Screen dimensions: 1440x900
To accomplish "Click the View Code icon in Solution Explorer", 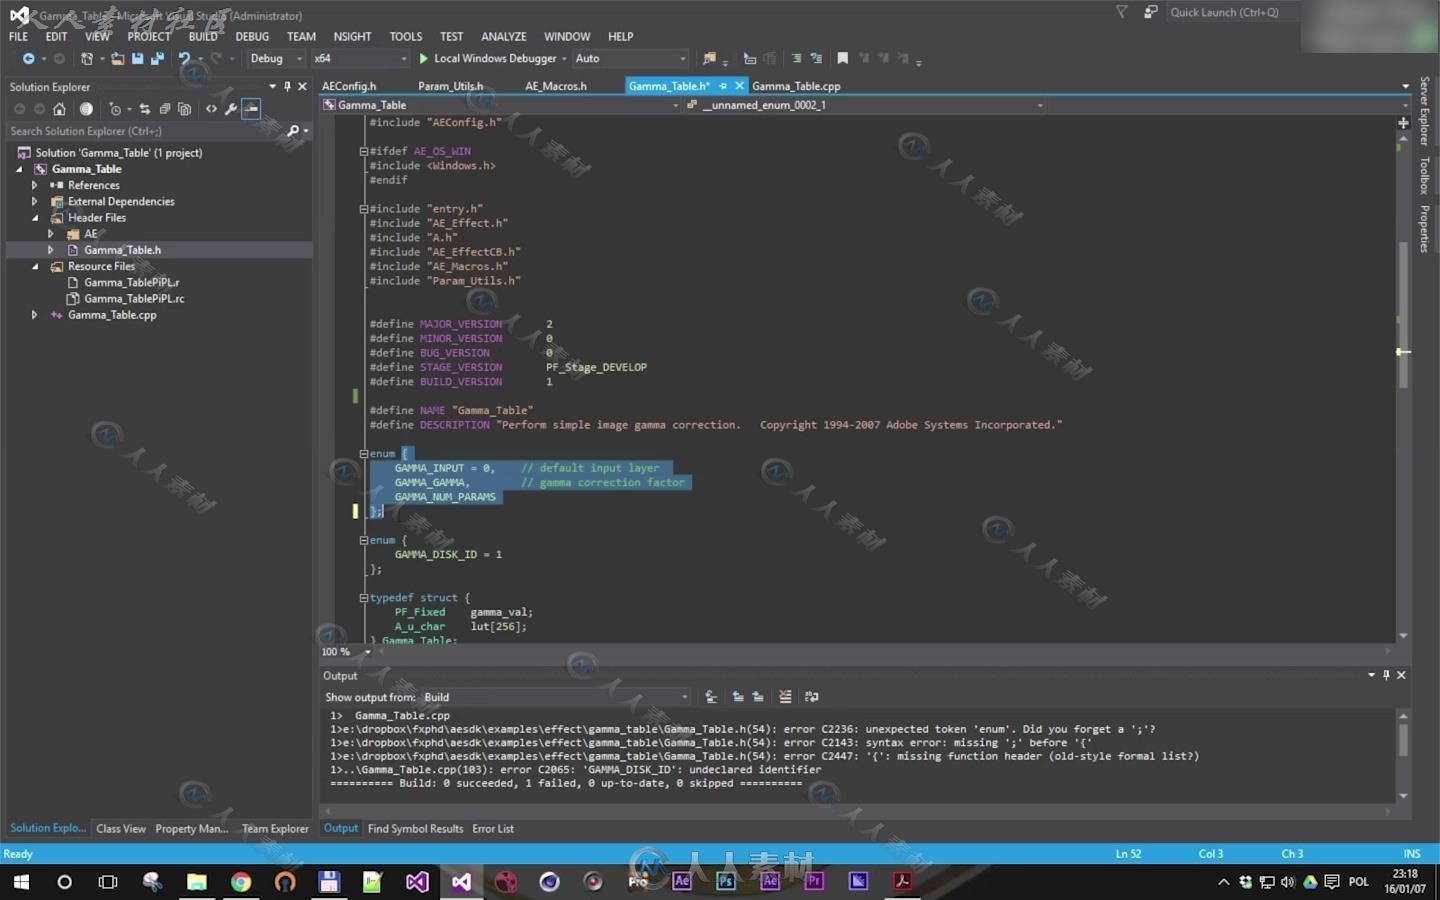I will pos(211,109).
